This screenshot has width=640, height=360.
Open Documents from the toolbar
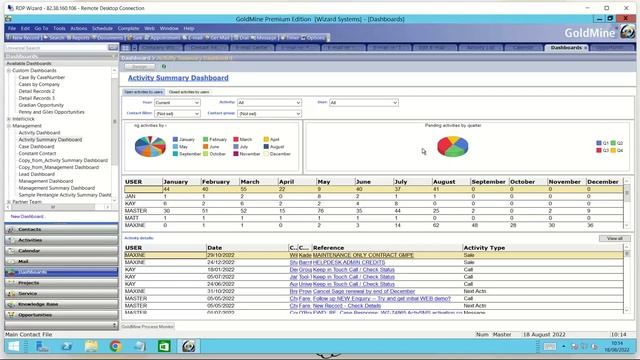(107, 38)
